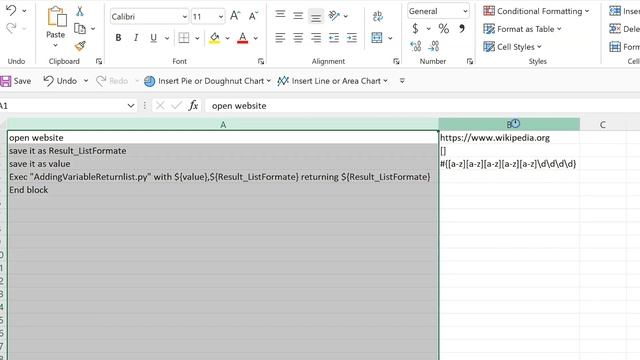Viewport: 640px width, 360px height.
Task: Apply accounting dollar number format
Action: (x=416, y=29)
